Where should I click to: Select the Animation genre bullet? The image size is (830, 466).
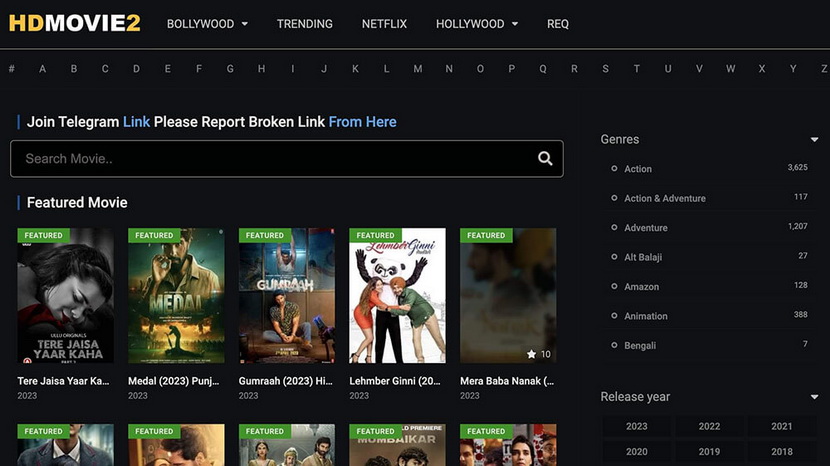click(x=614, y=315)
